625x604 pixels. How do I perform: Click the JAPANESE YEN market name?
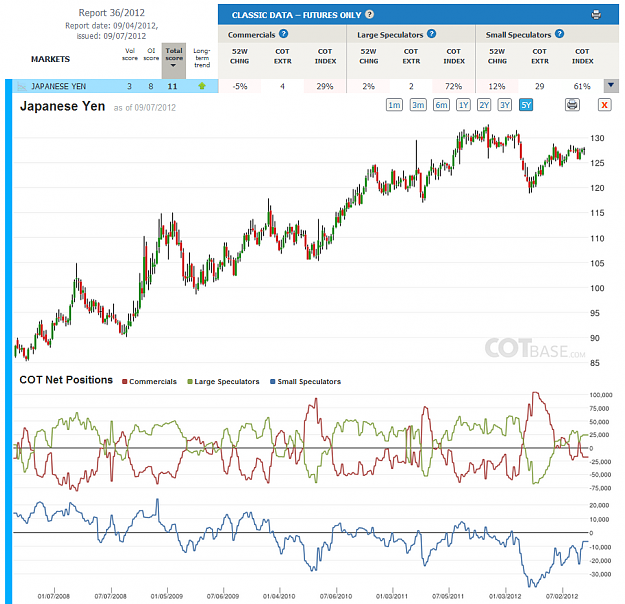tap(59, 86)
